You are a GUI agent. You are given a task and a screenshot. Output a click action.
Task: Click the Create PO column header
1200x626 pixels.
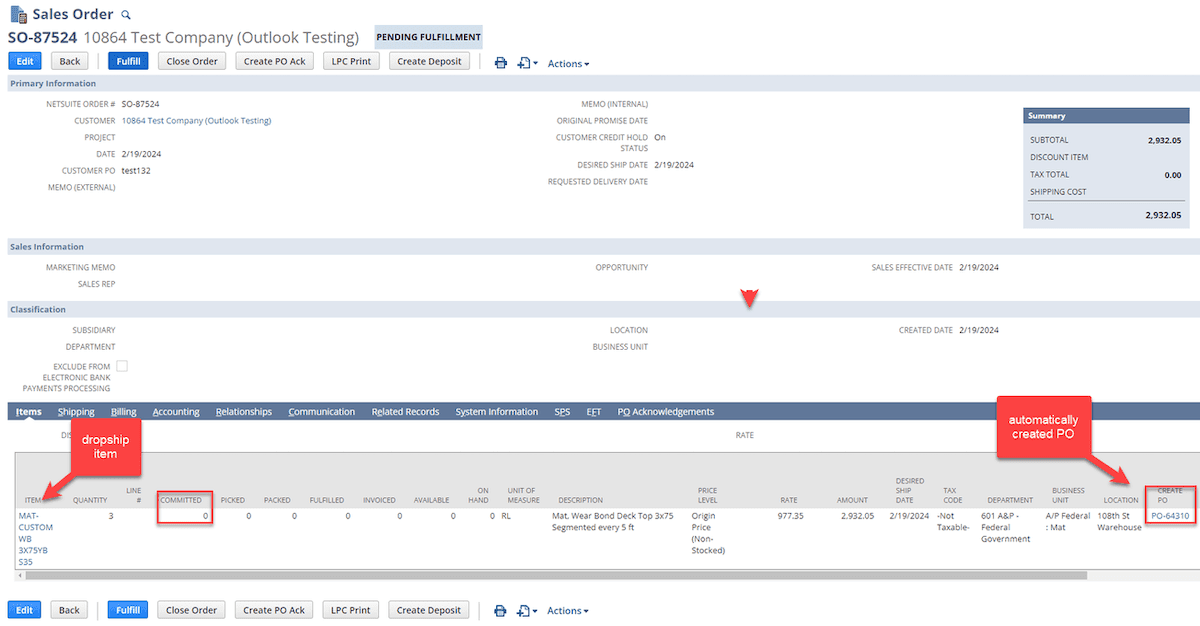[1170, 495]
